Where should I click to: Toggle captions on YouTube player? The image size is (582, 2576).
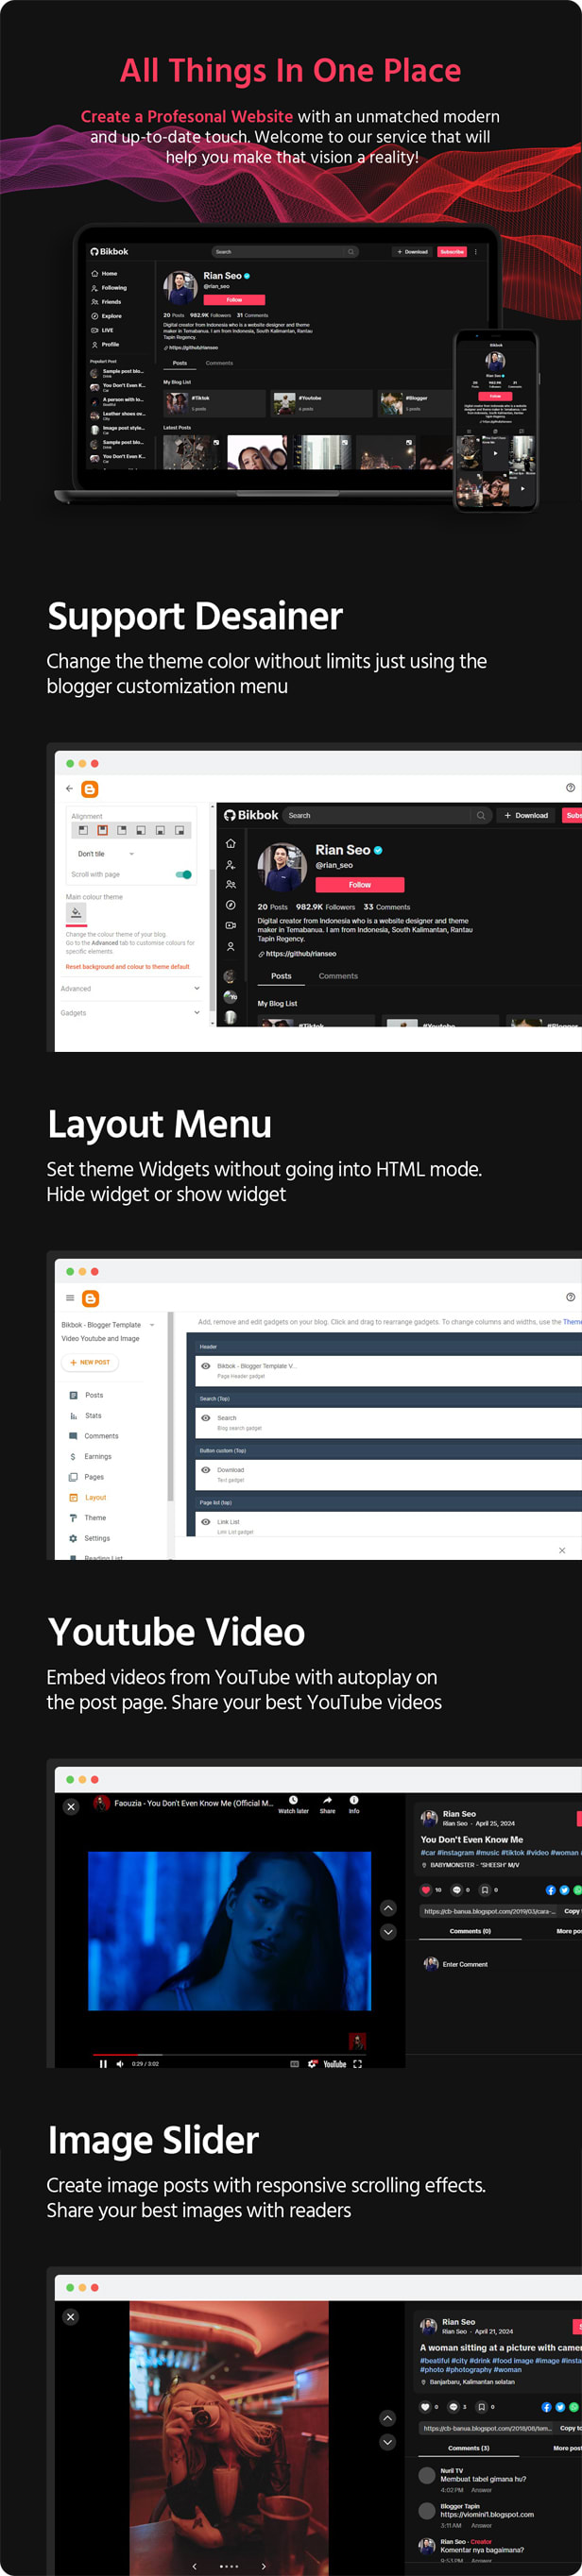[x=294, y=2063]
